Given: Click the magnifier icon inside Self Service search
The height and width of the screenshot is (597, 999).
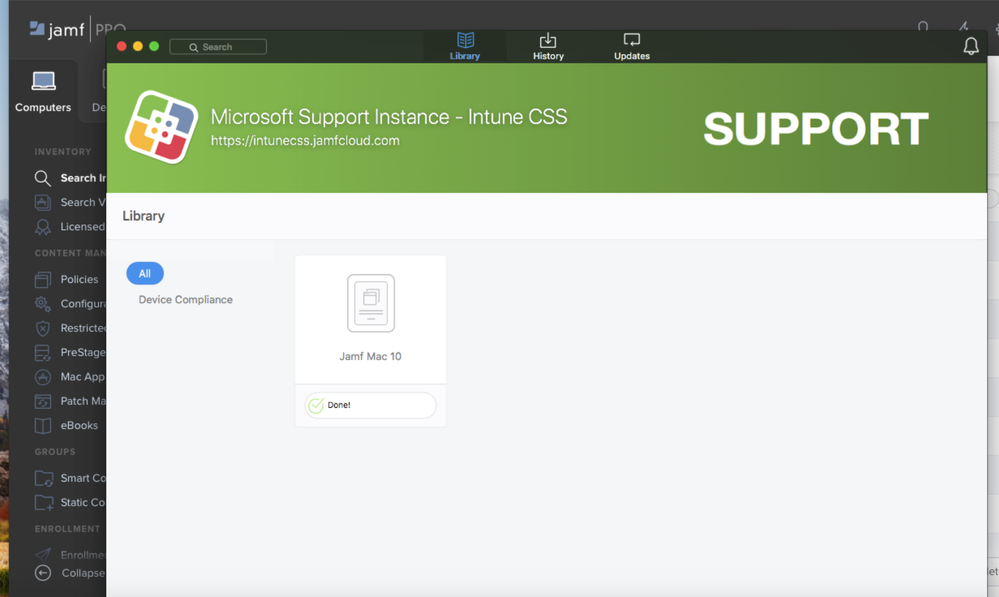Looking at the screenshot, I should [x=194, y=47].
